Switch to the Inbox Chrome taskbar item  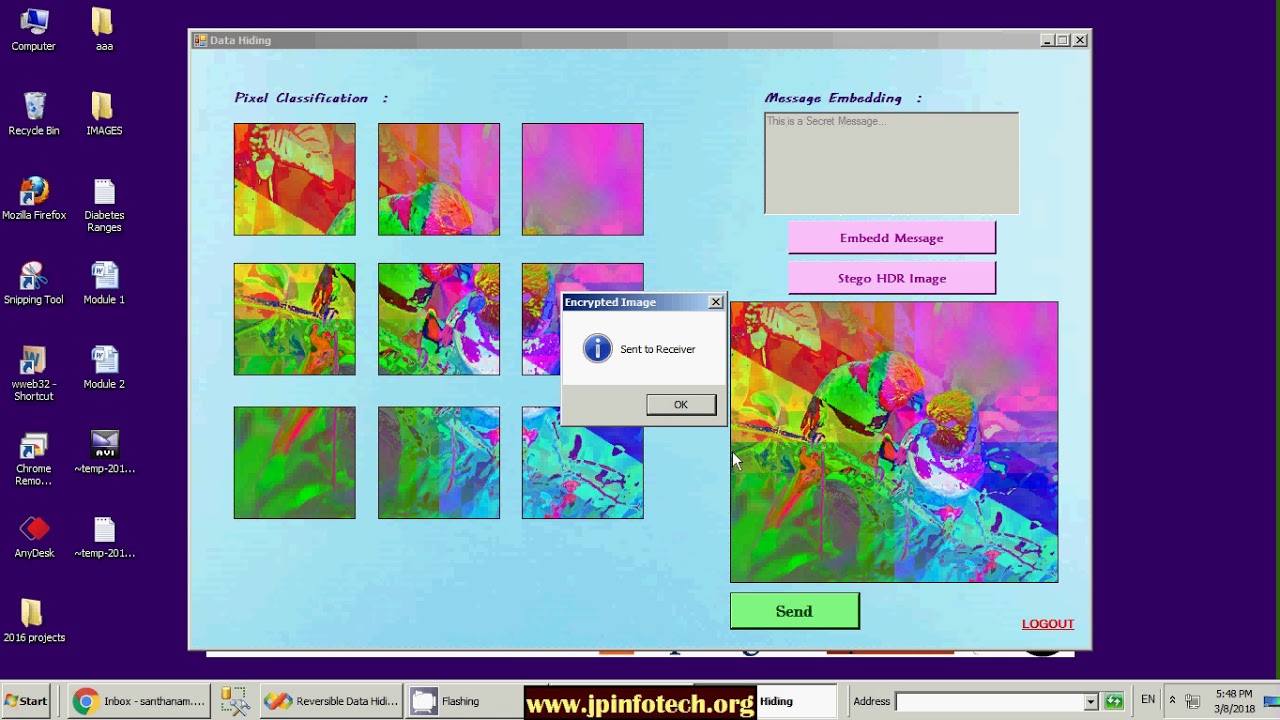[139, 701]
